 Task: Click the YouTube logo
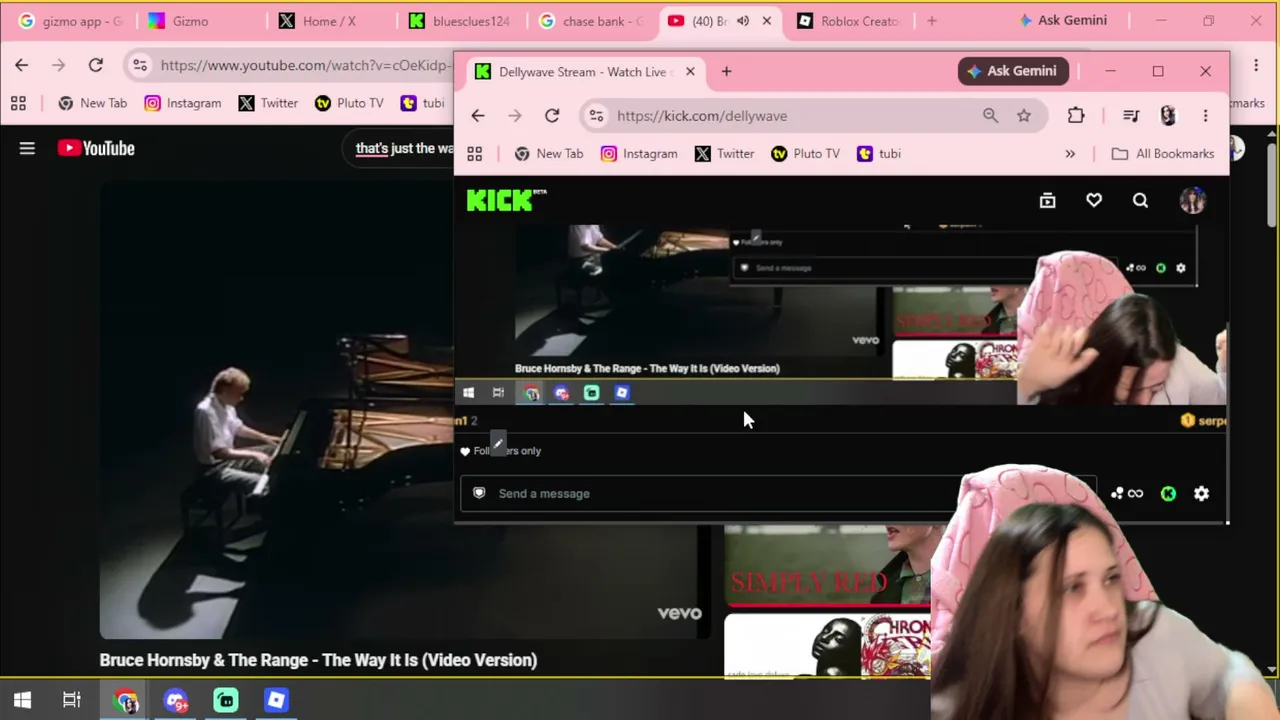point(96,148)
